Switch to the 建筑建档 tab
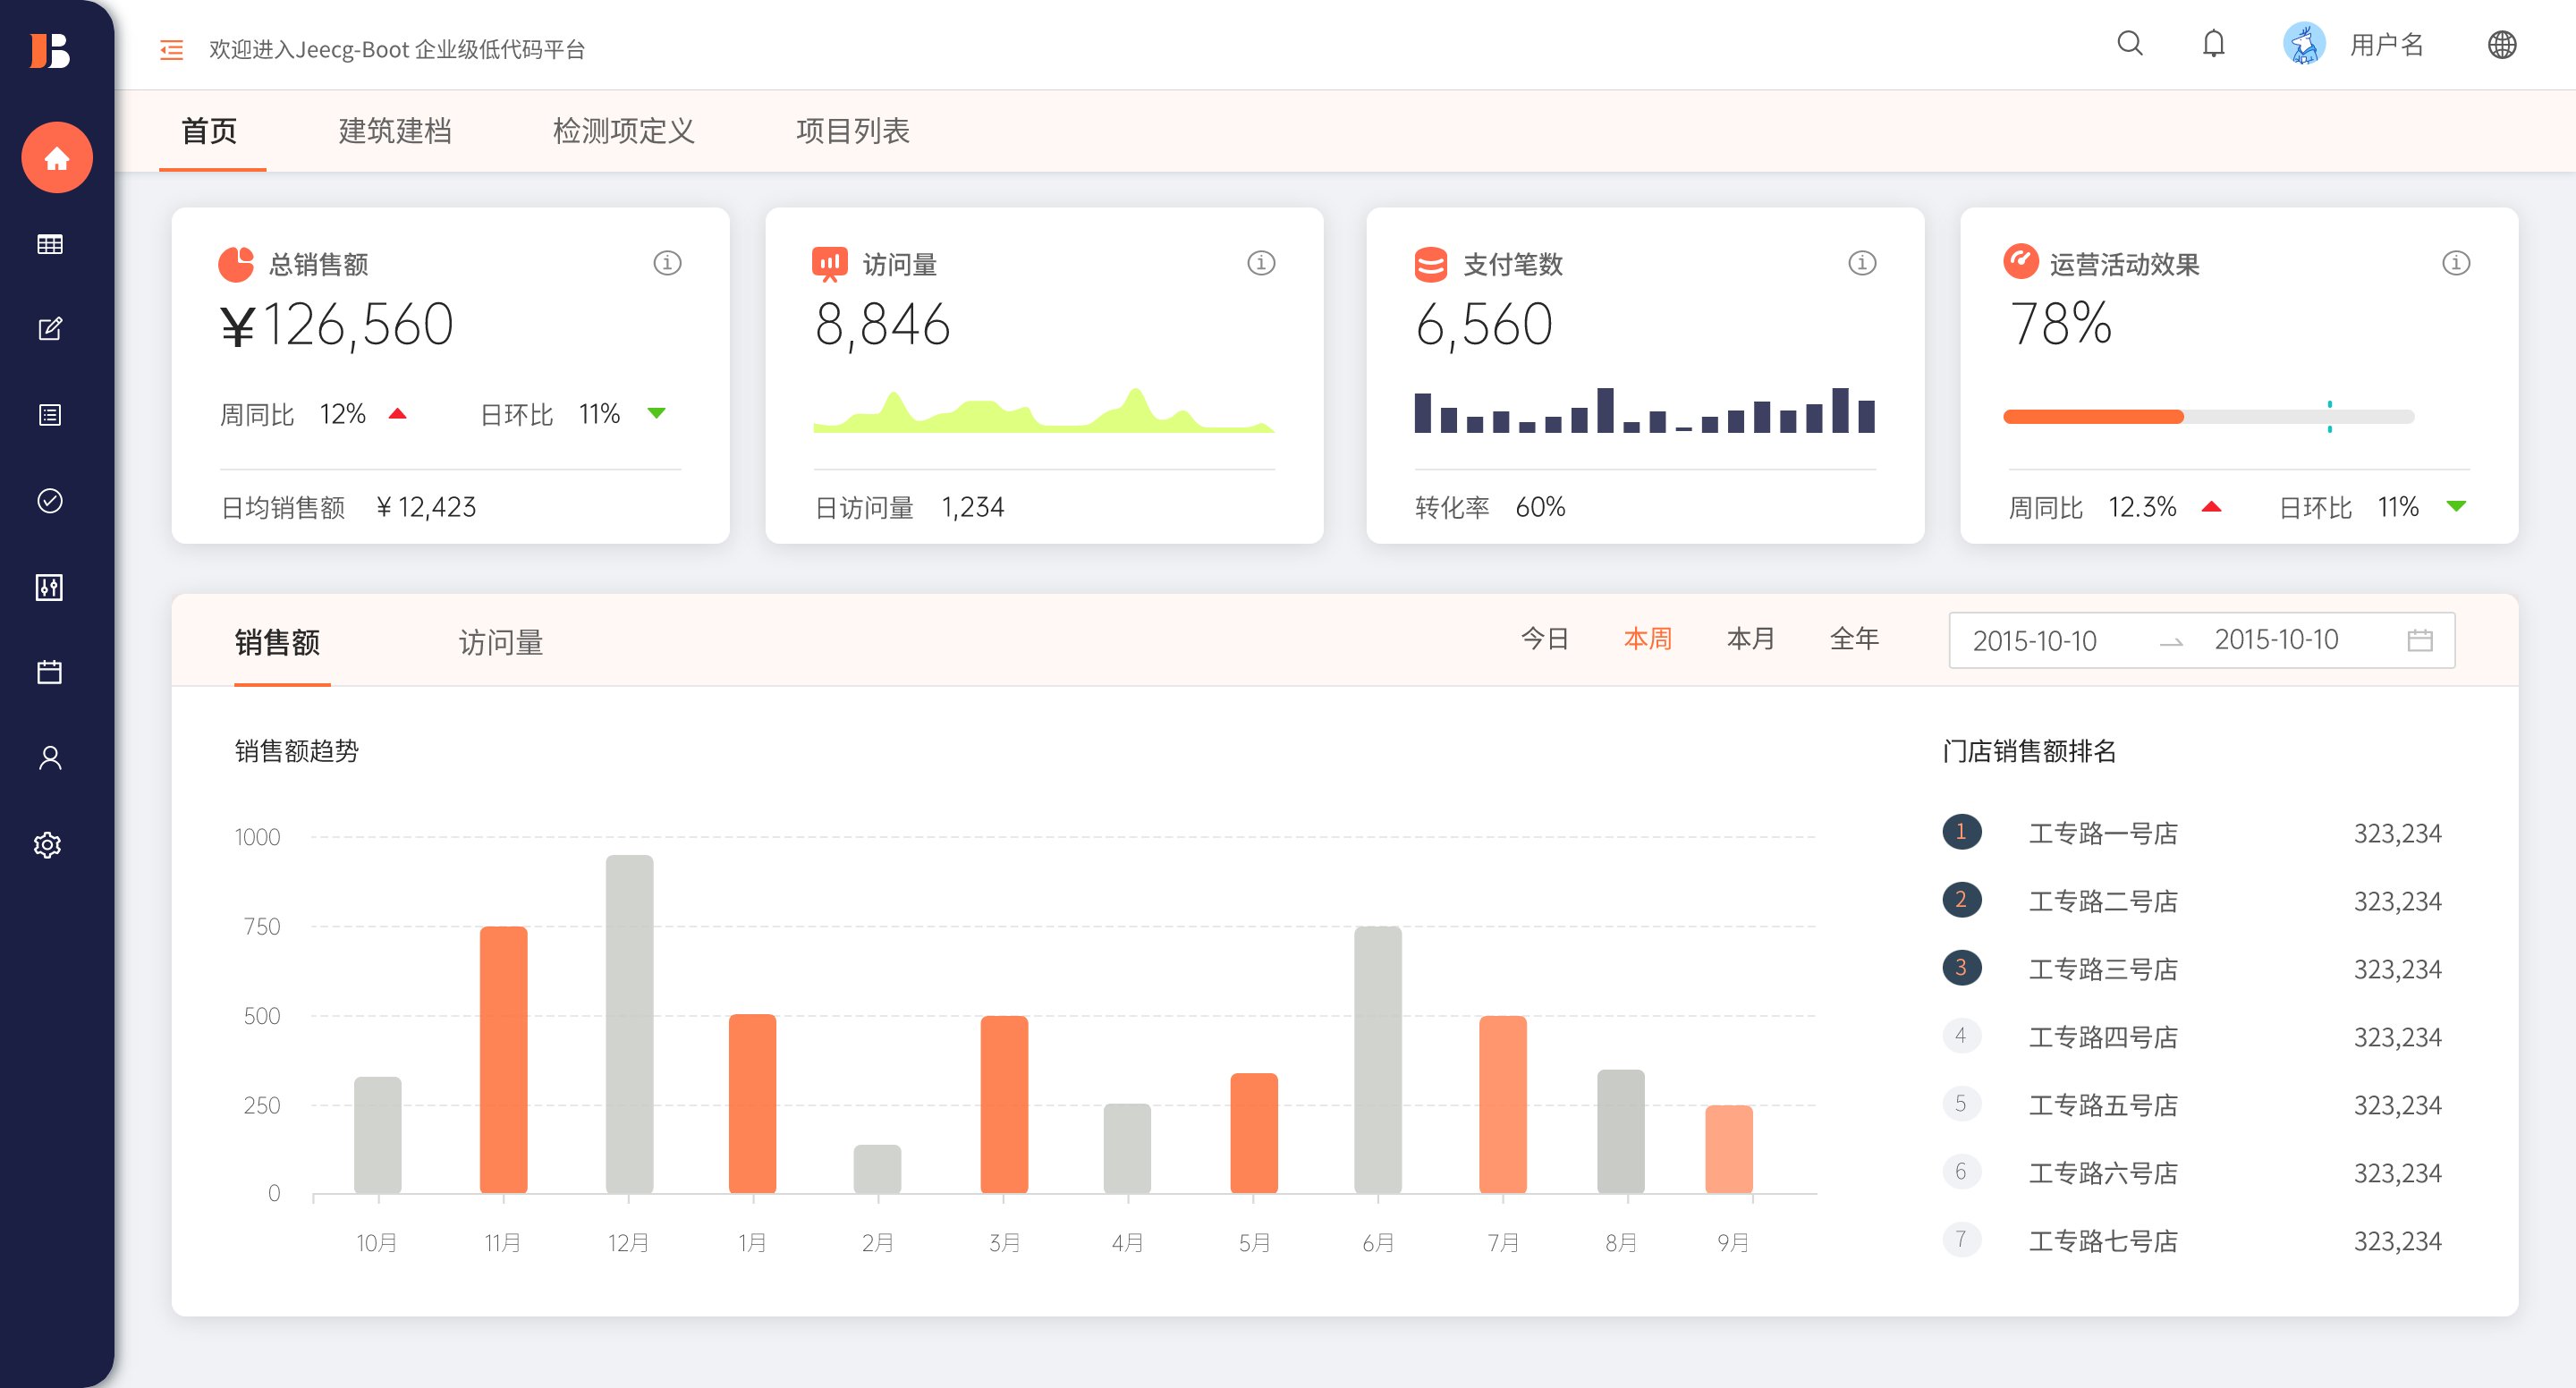The image size is (2576, 1388). 395,131
